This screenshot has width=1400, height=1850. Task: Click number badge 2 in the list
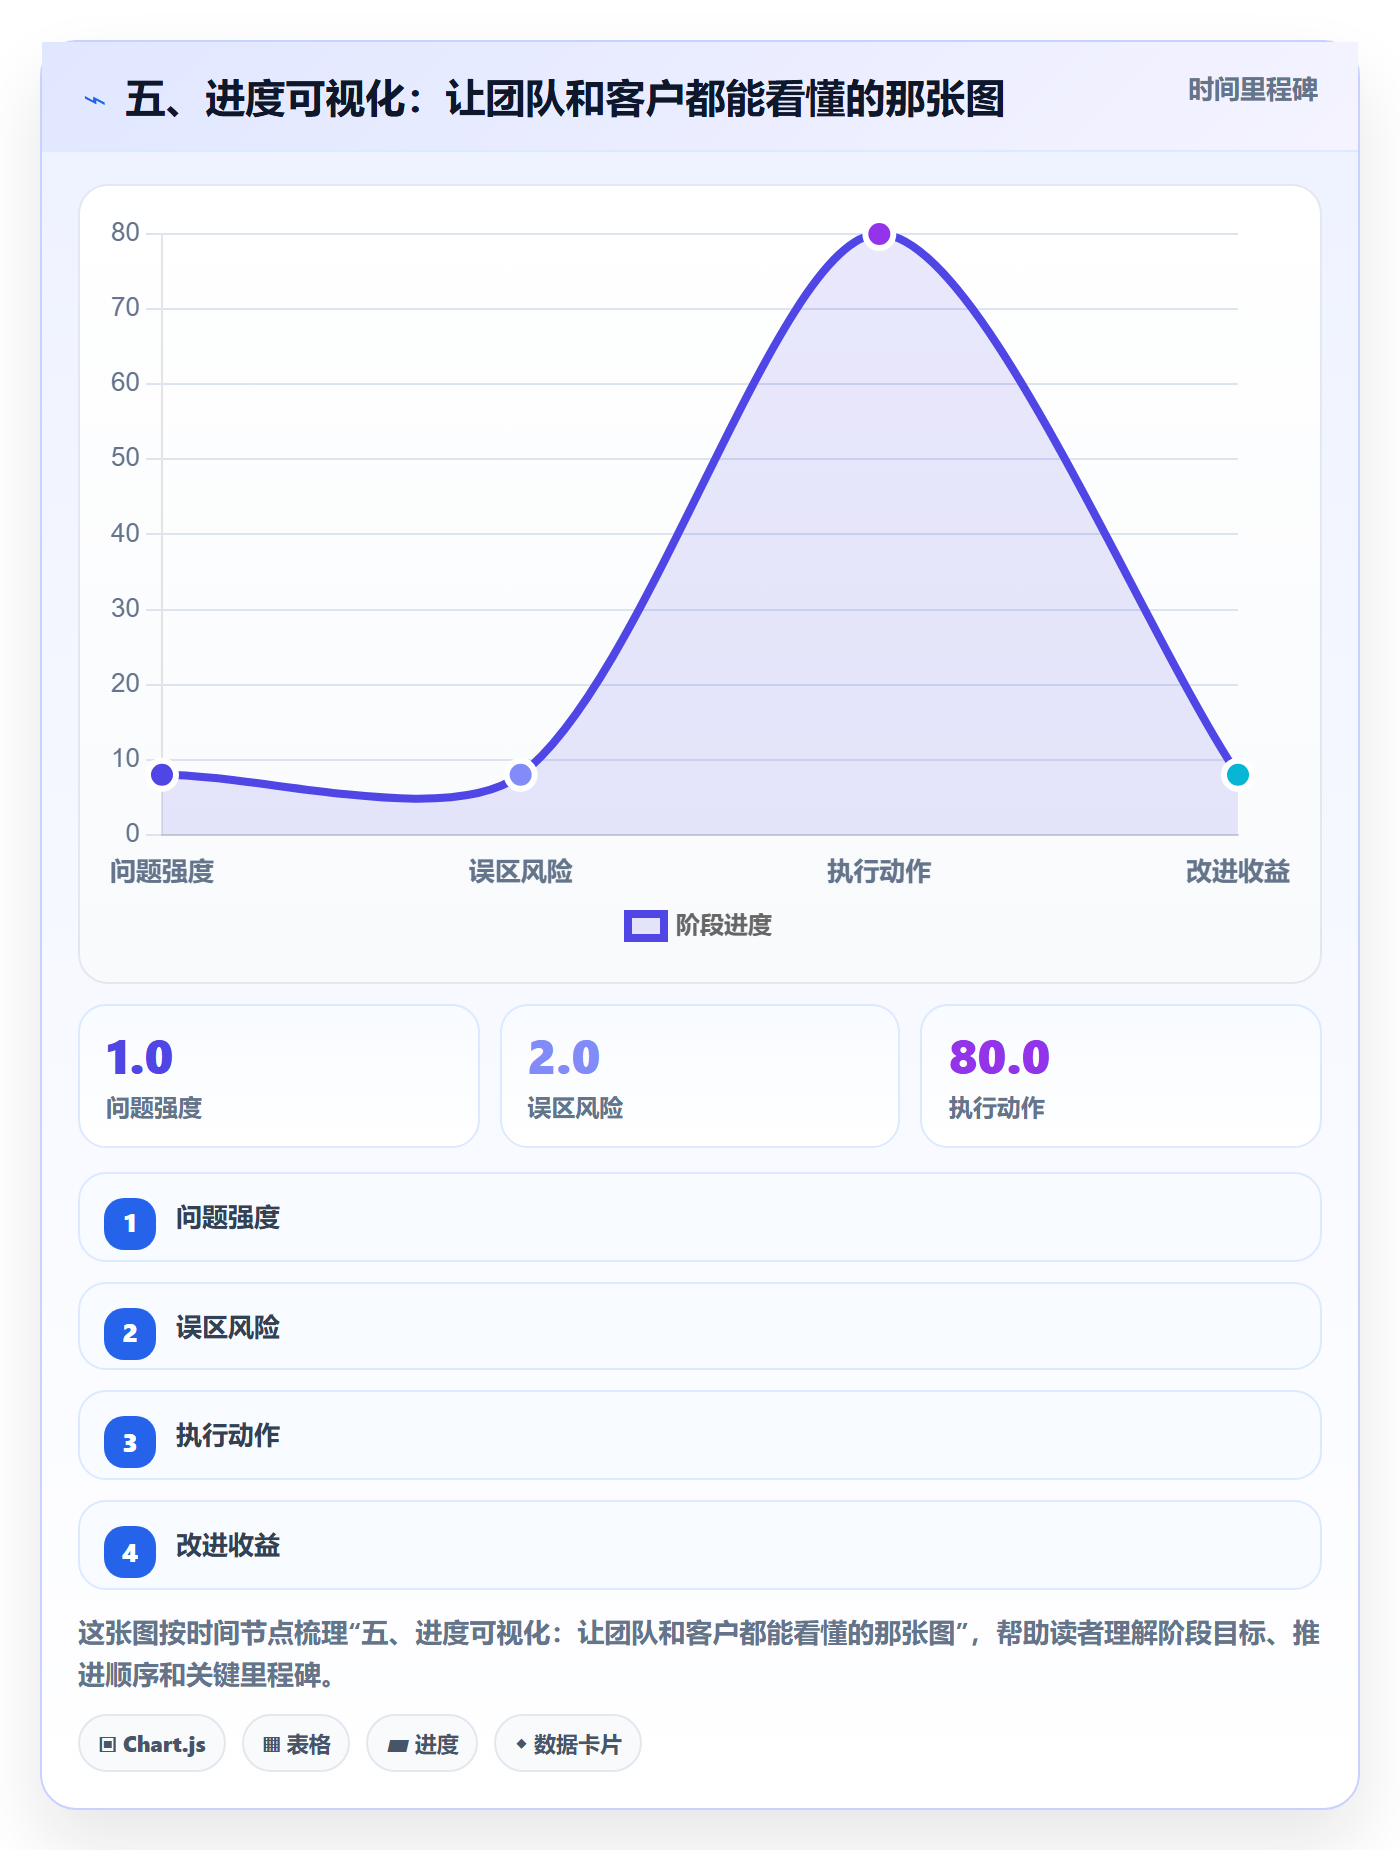[x=130, y=1333]
